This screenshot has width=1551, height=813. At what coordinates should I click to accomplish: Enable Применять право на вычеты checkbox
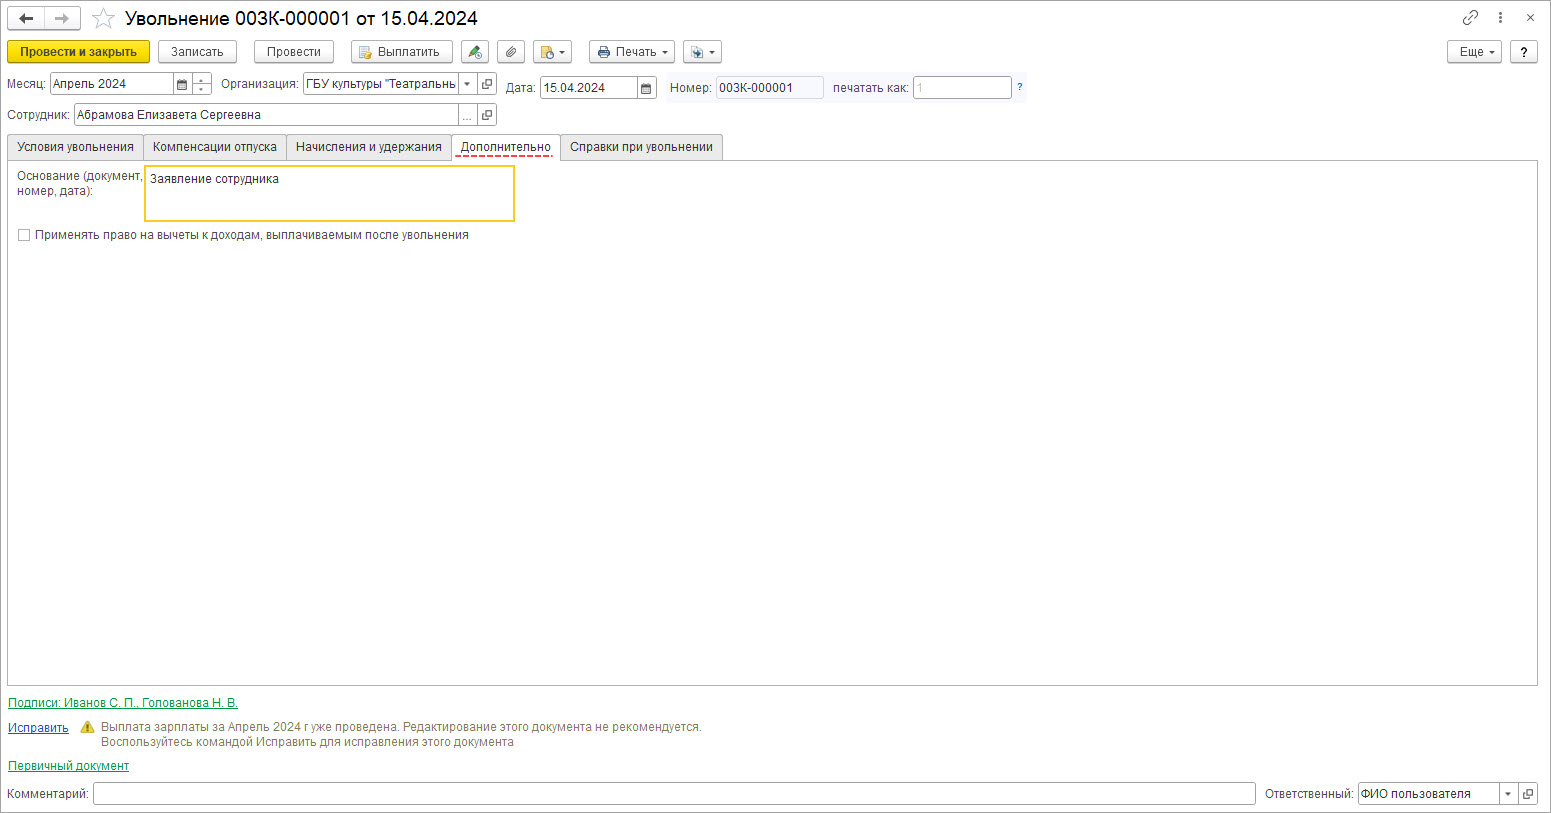[x=24, y=235]
